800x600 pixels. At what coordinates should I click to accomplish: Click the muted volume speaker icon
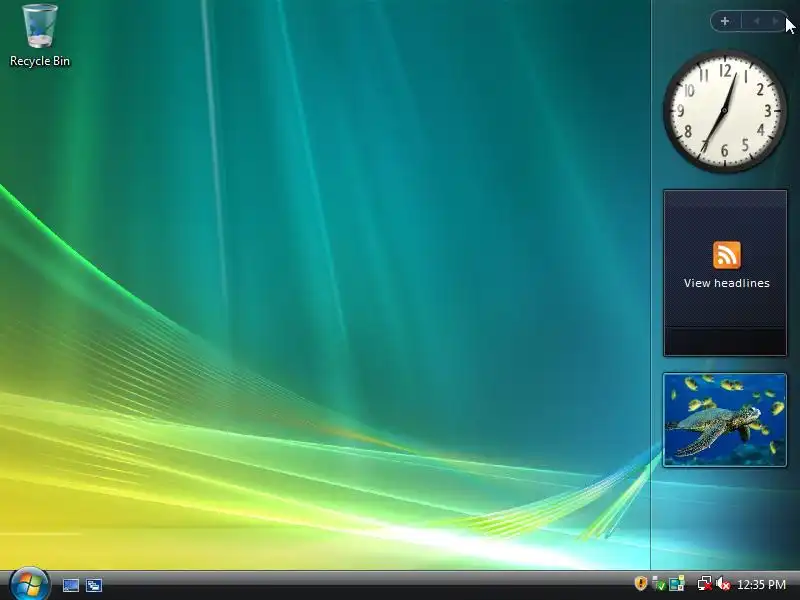pyautogui.click(x=723, y=583)
